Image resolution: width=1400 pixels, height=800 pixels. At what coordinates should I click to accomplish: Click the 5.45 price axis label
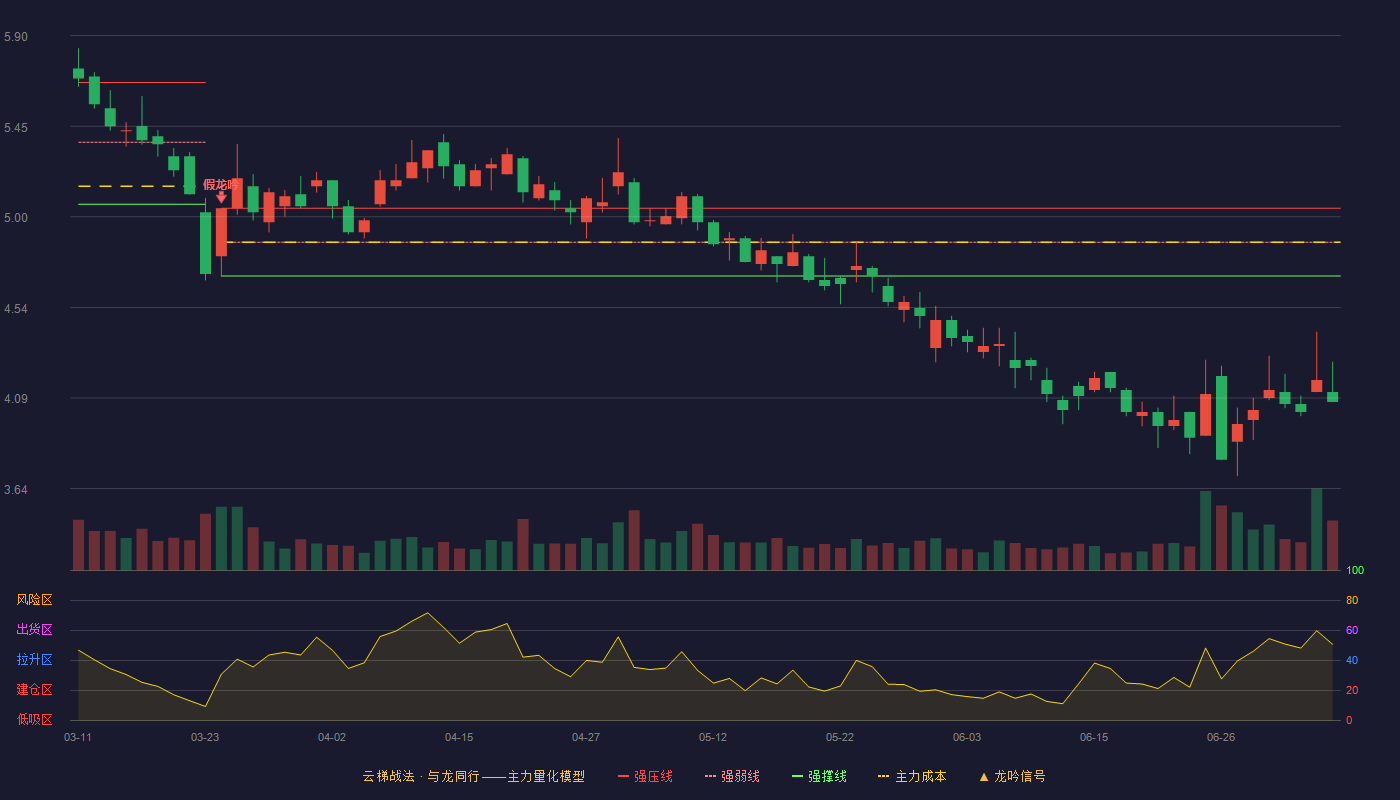(16, 128)
